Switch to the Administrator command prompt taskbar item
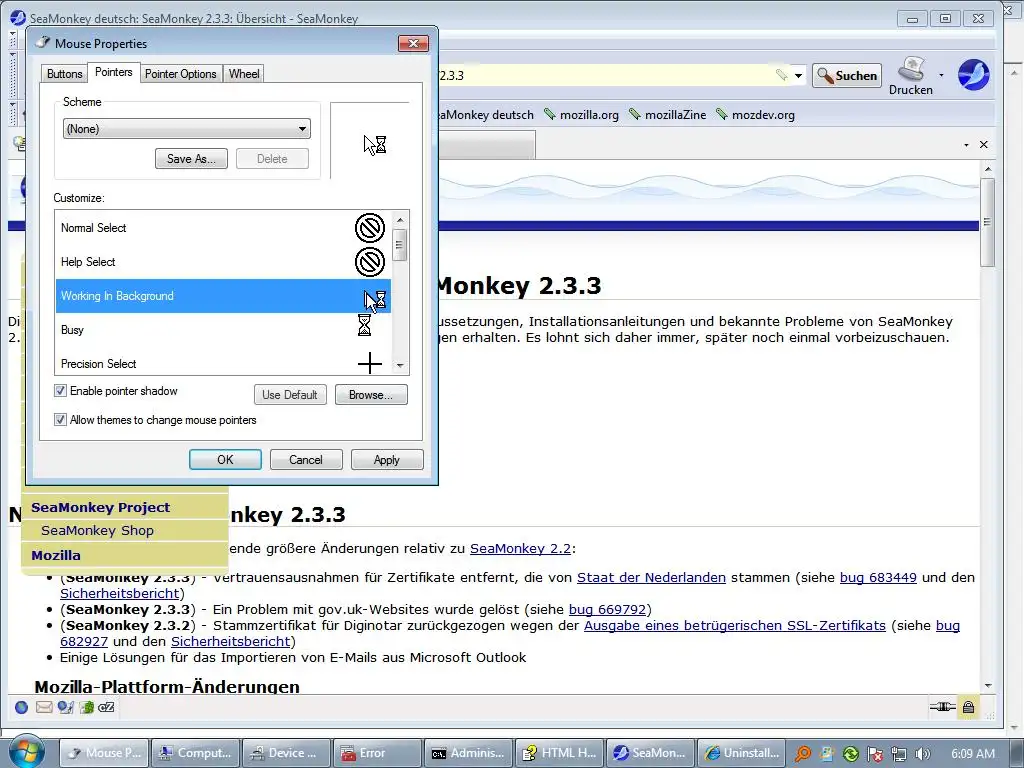The width and height of the screenshot is (1024, 768). pyautogui.click(x=468, y=753)
